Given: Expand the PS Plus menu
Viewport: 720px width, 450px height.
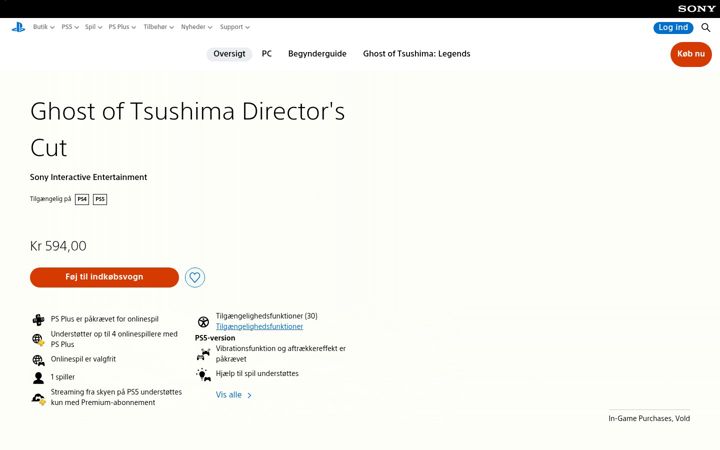Looking at the screenshot, I should click(x=122, y=27).
